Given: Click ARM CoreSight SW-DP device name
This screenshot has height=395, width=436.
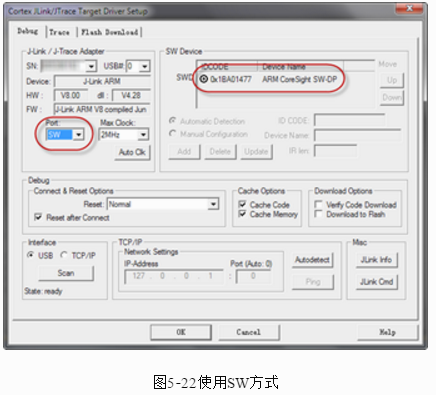Looking at the screenshot, I should pos(299,79).
